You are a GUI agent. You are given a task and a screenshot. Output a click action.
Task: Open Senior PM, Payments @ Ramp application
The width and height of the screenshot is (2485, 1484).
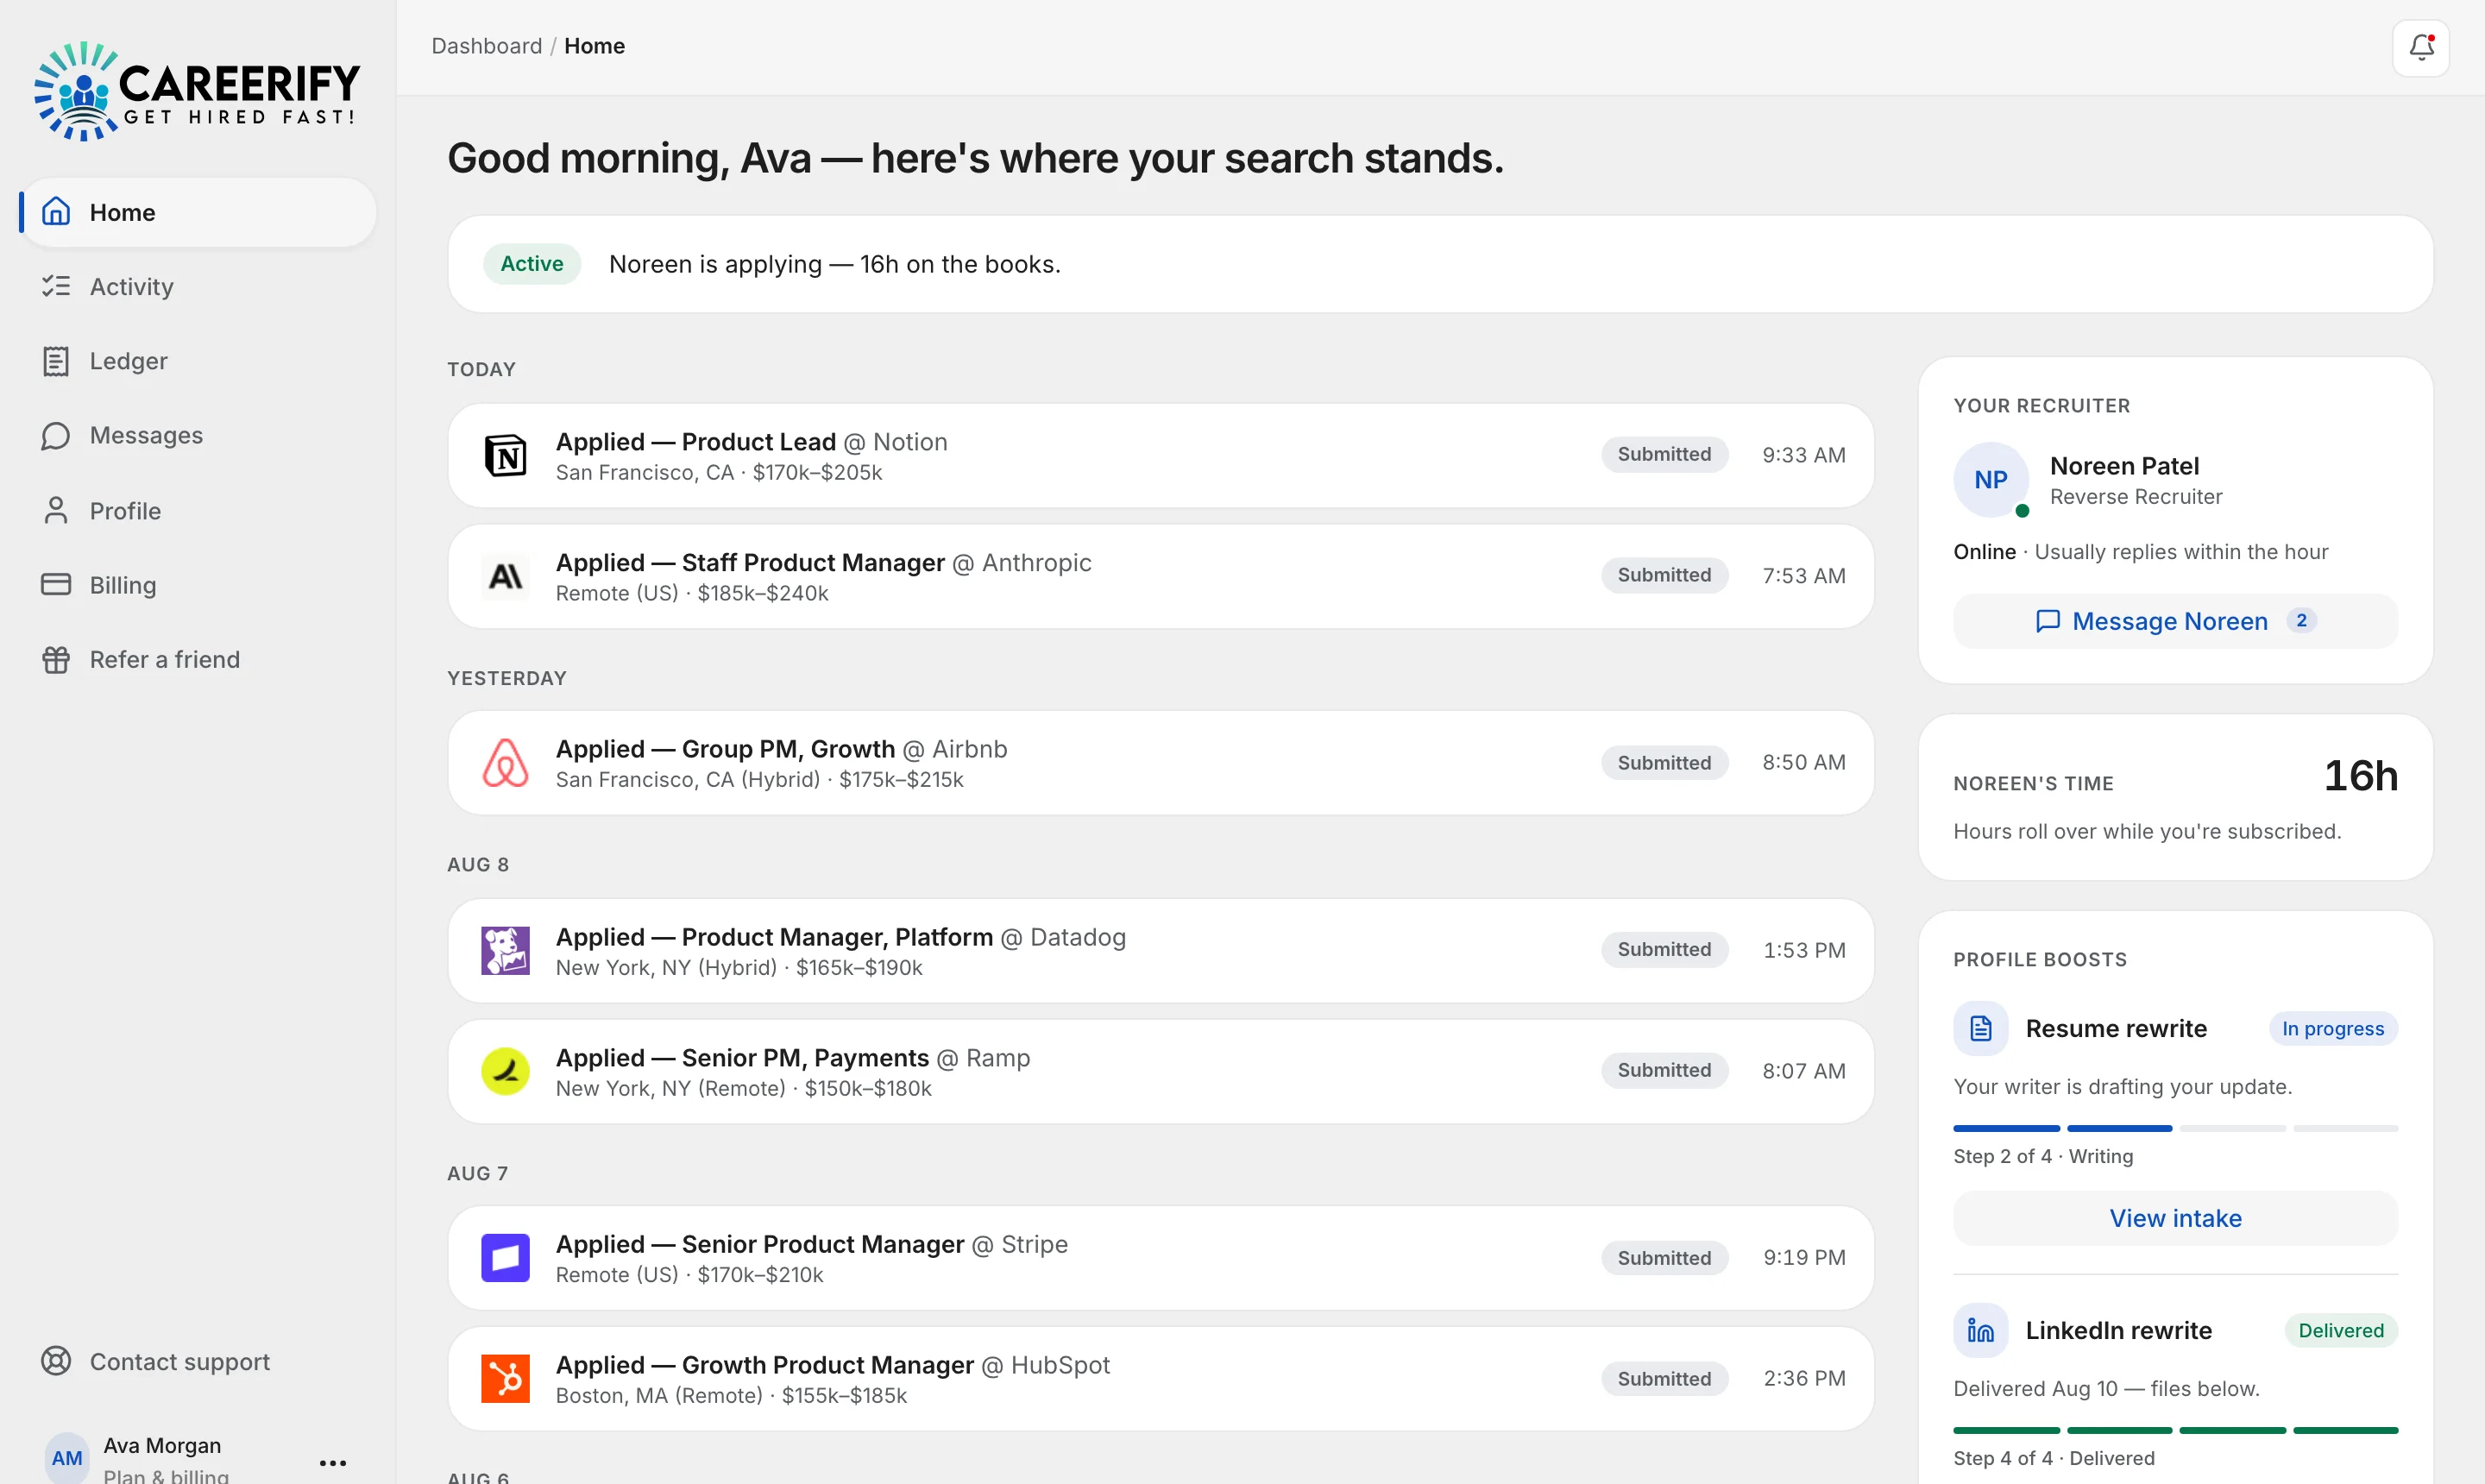click(x=1160, y=1071)
